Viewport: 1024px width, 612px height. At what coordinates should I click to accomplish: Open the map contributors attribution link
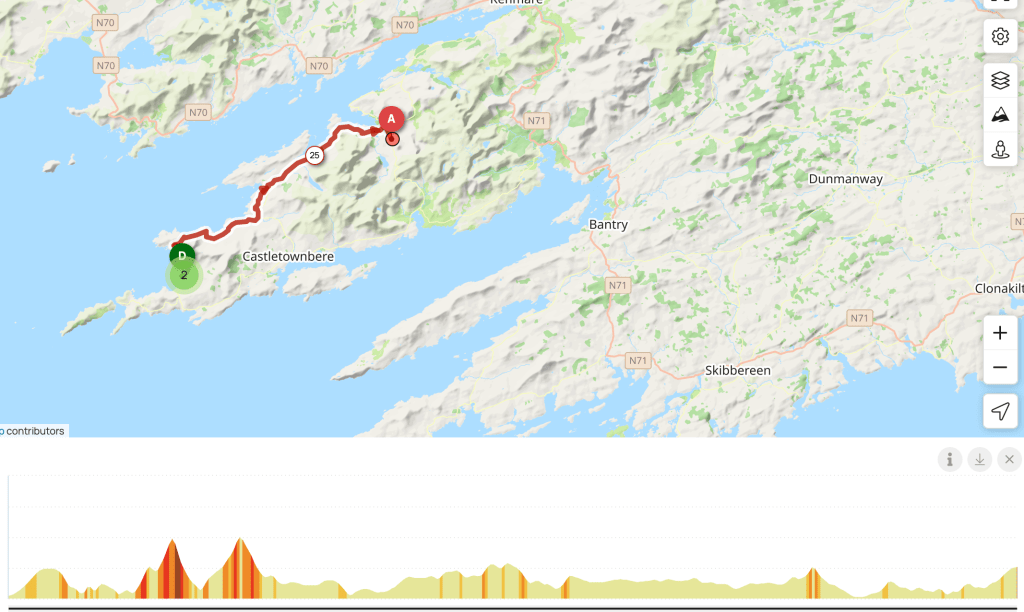point(33,431)
